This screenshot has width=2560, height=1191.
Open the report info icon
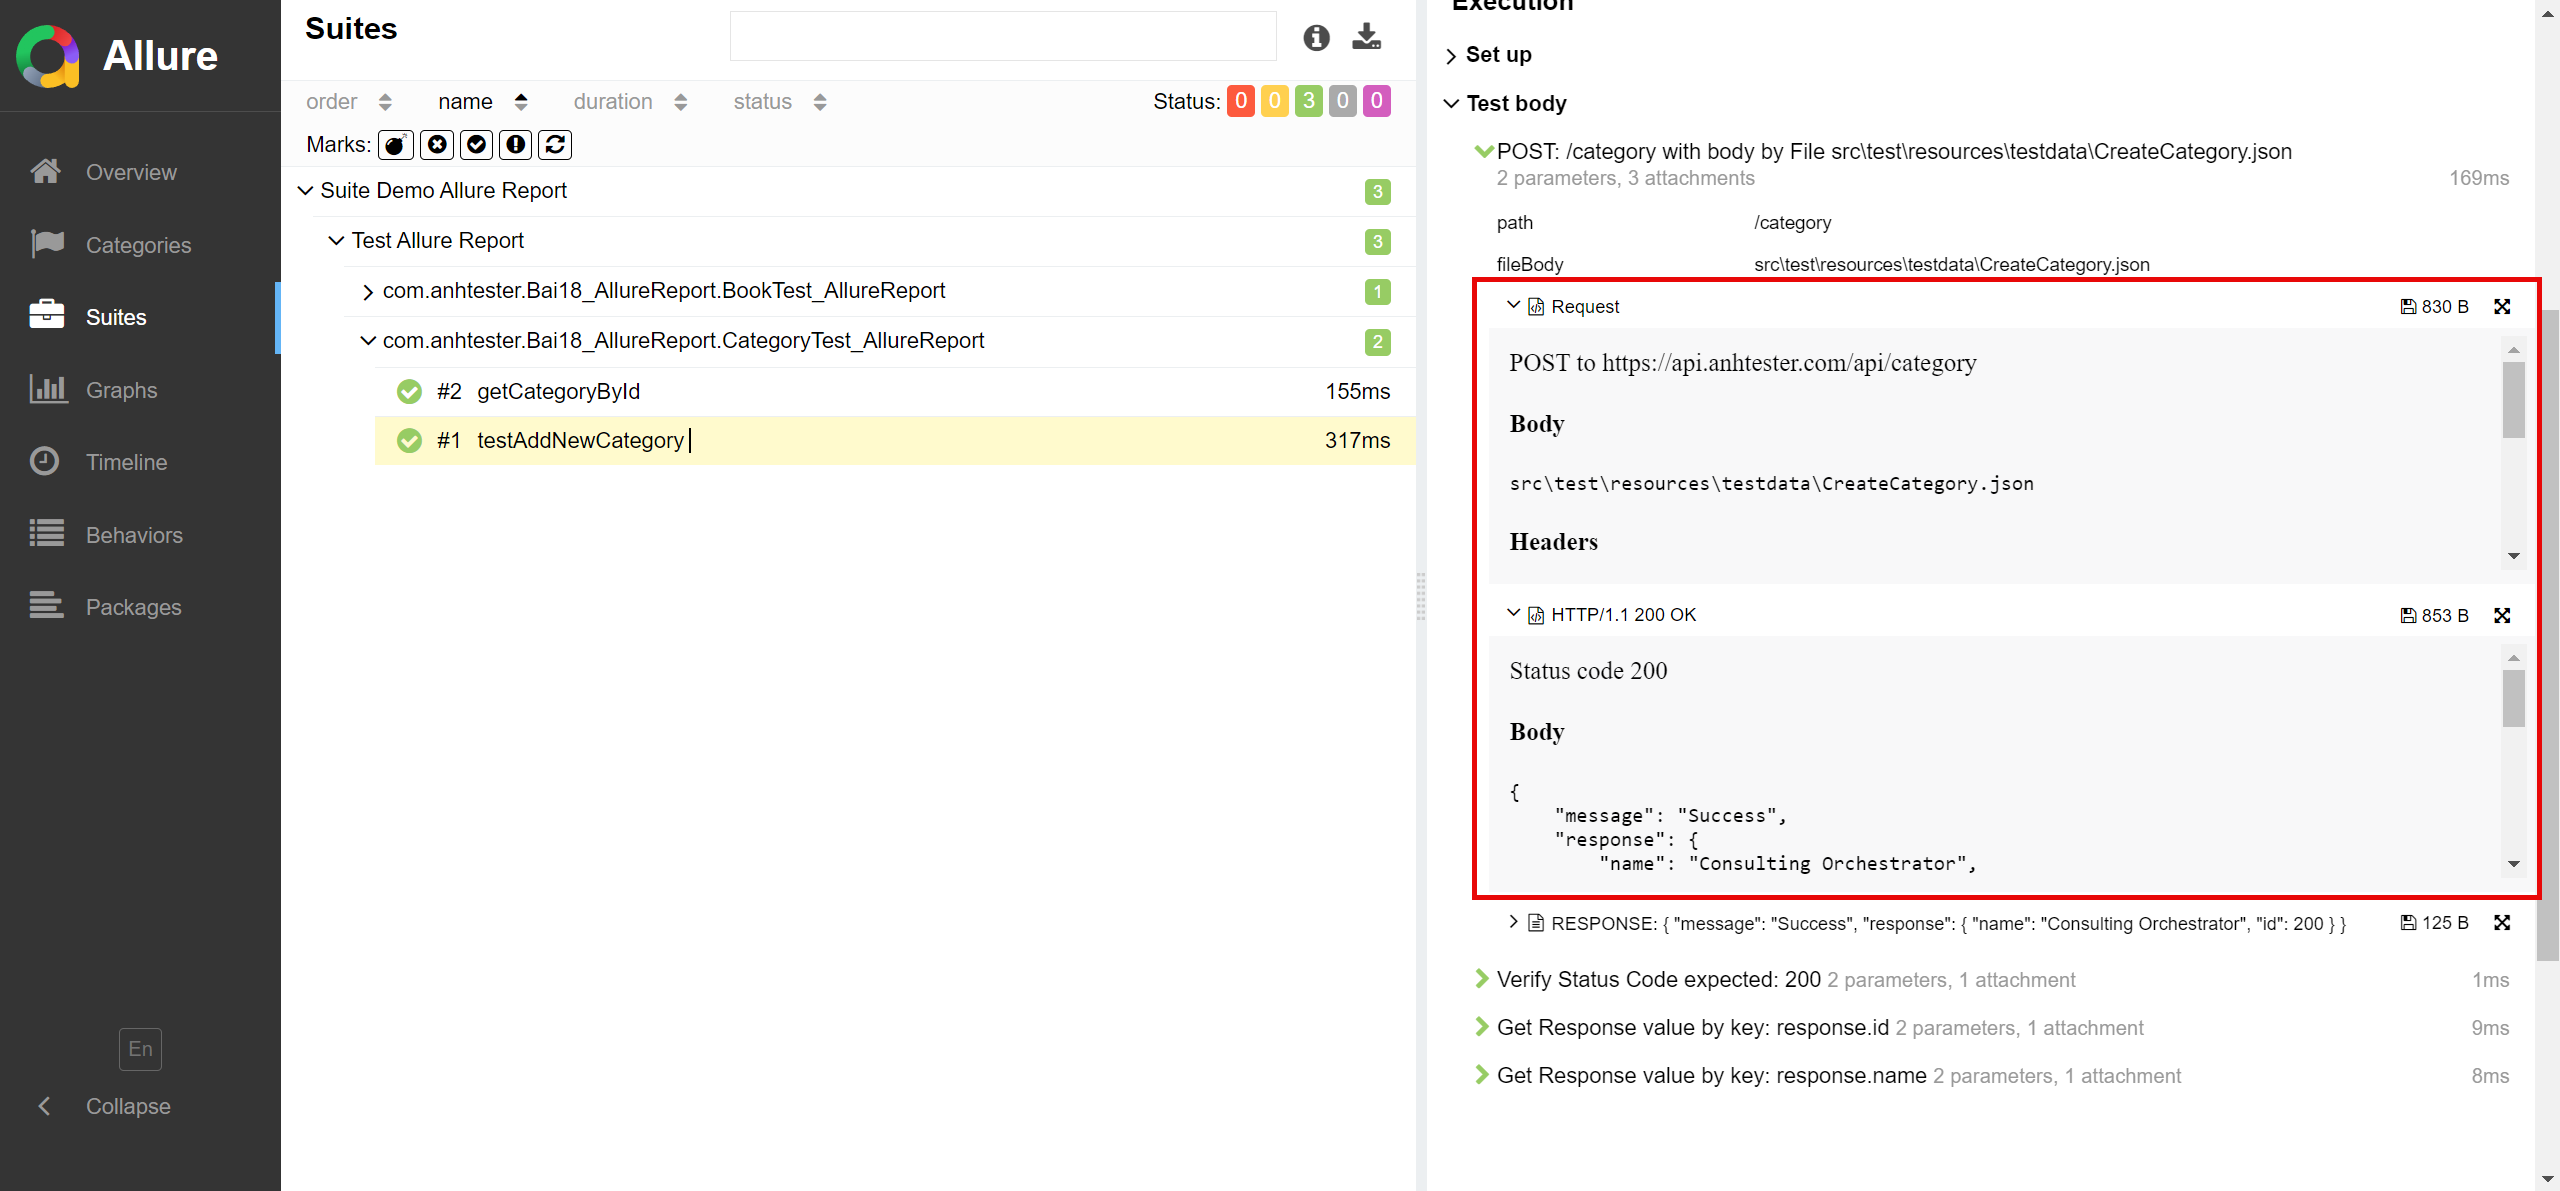(1316, 38)
